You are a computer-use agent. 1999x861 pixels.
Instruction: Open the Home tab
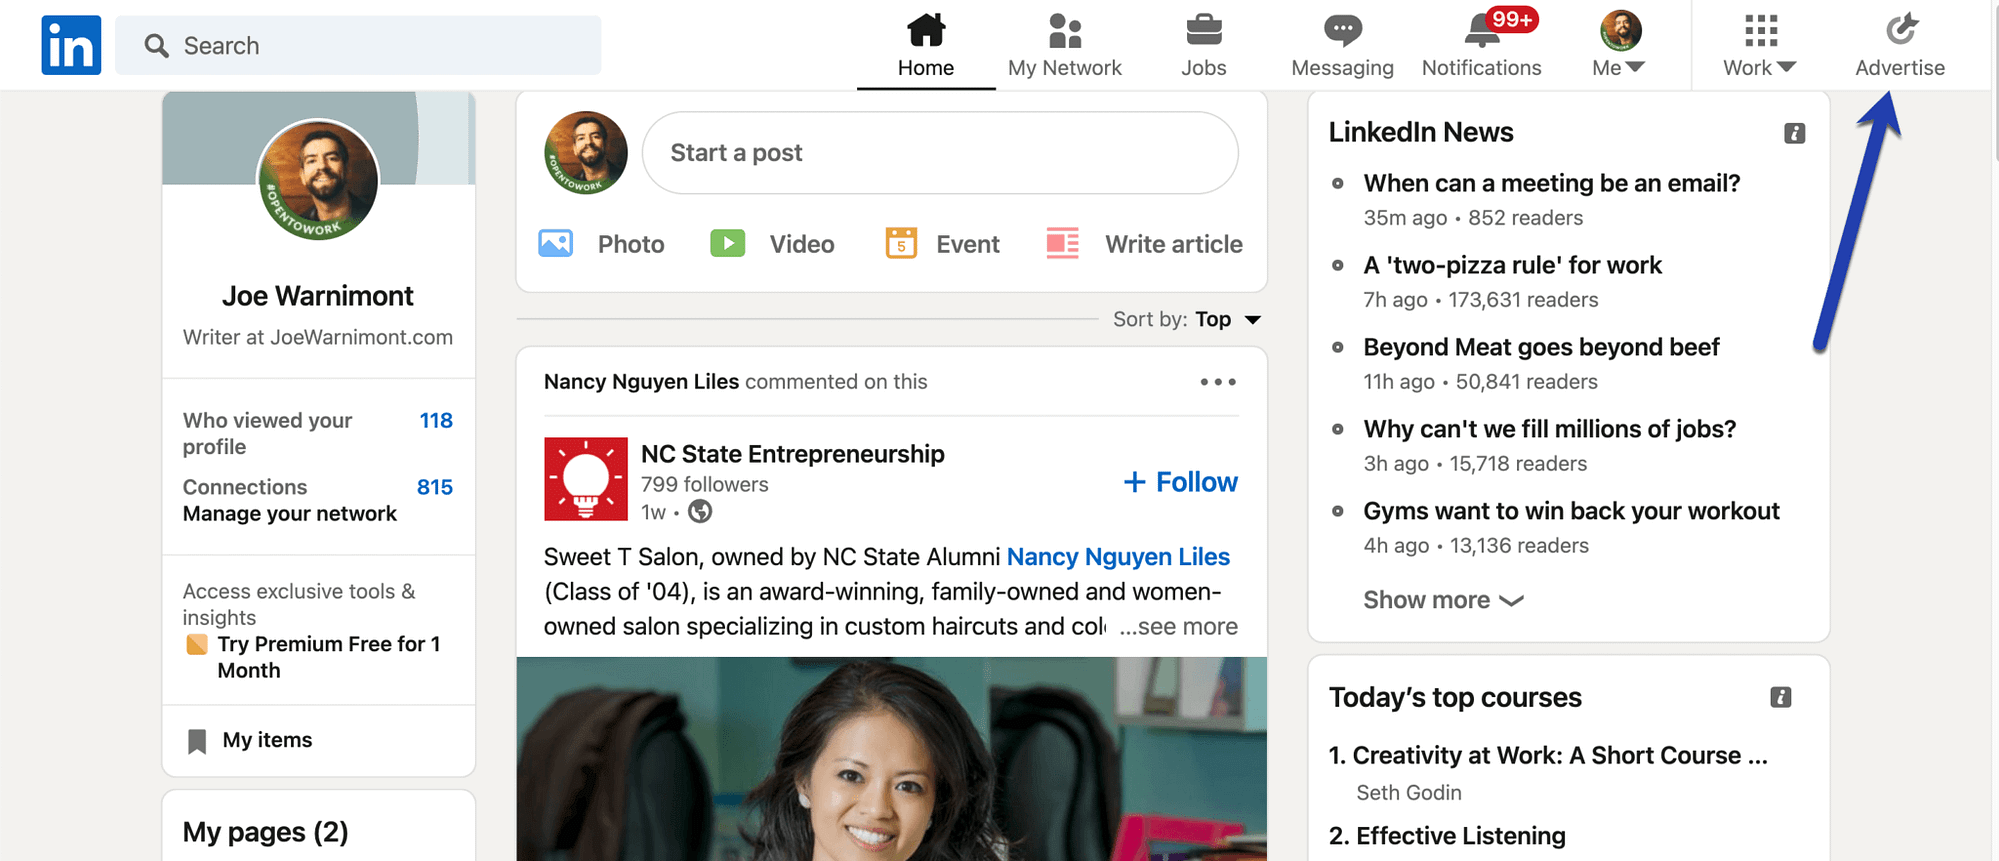(926, 46)
